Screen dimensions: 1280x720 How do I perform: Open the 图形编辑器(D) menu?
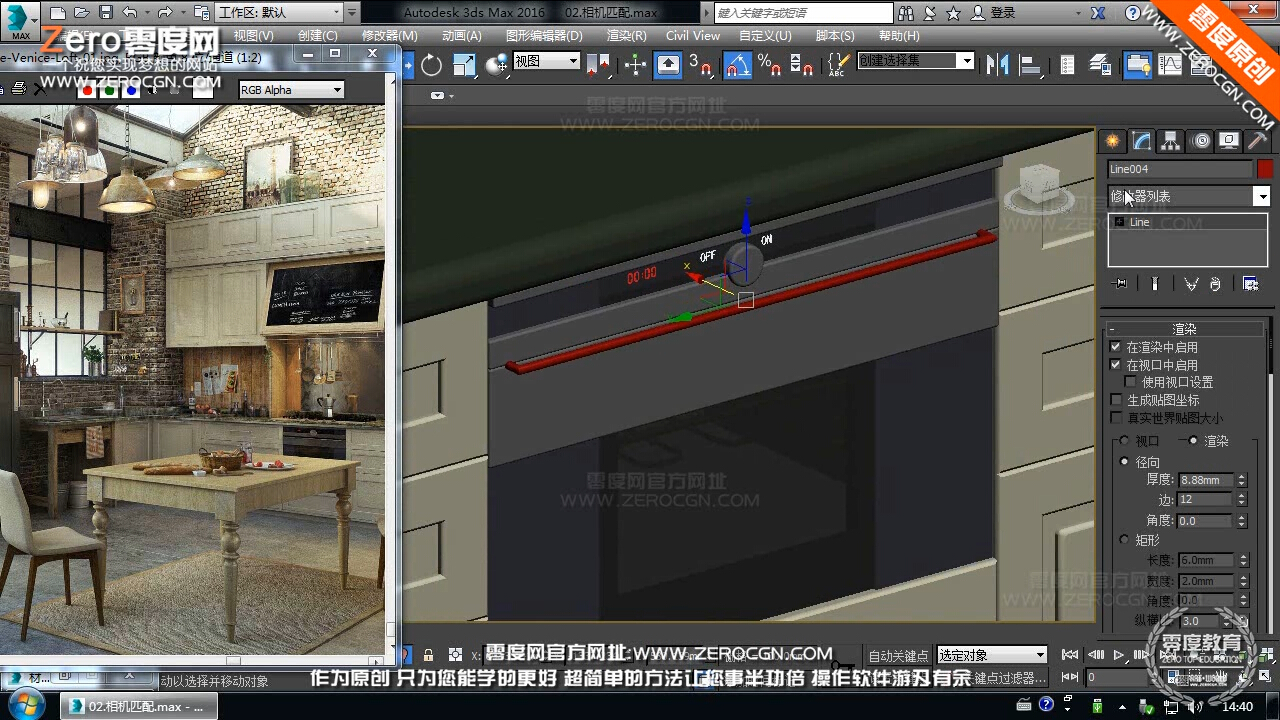[544, 36]
